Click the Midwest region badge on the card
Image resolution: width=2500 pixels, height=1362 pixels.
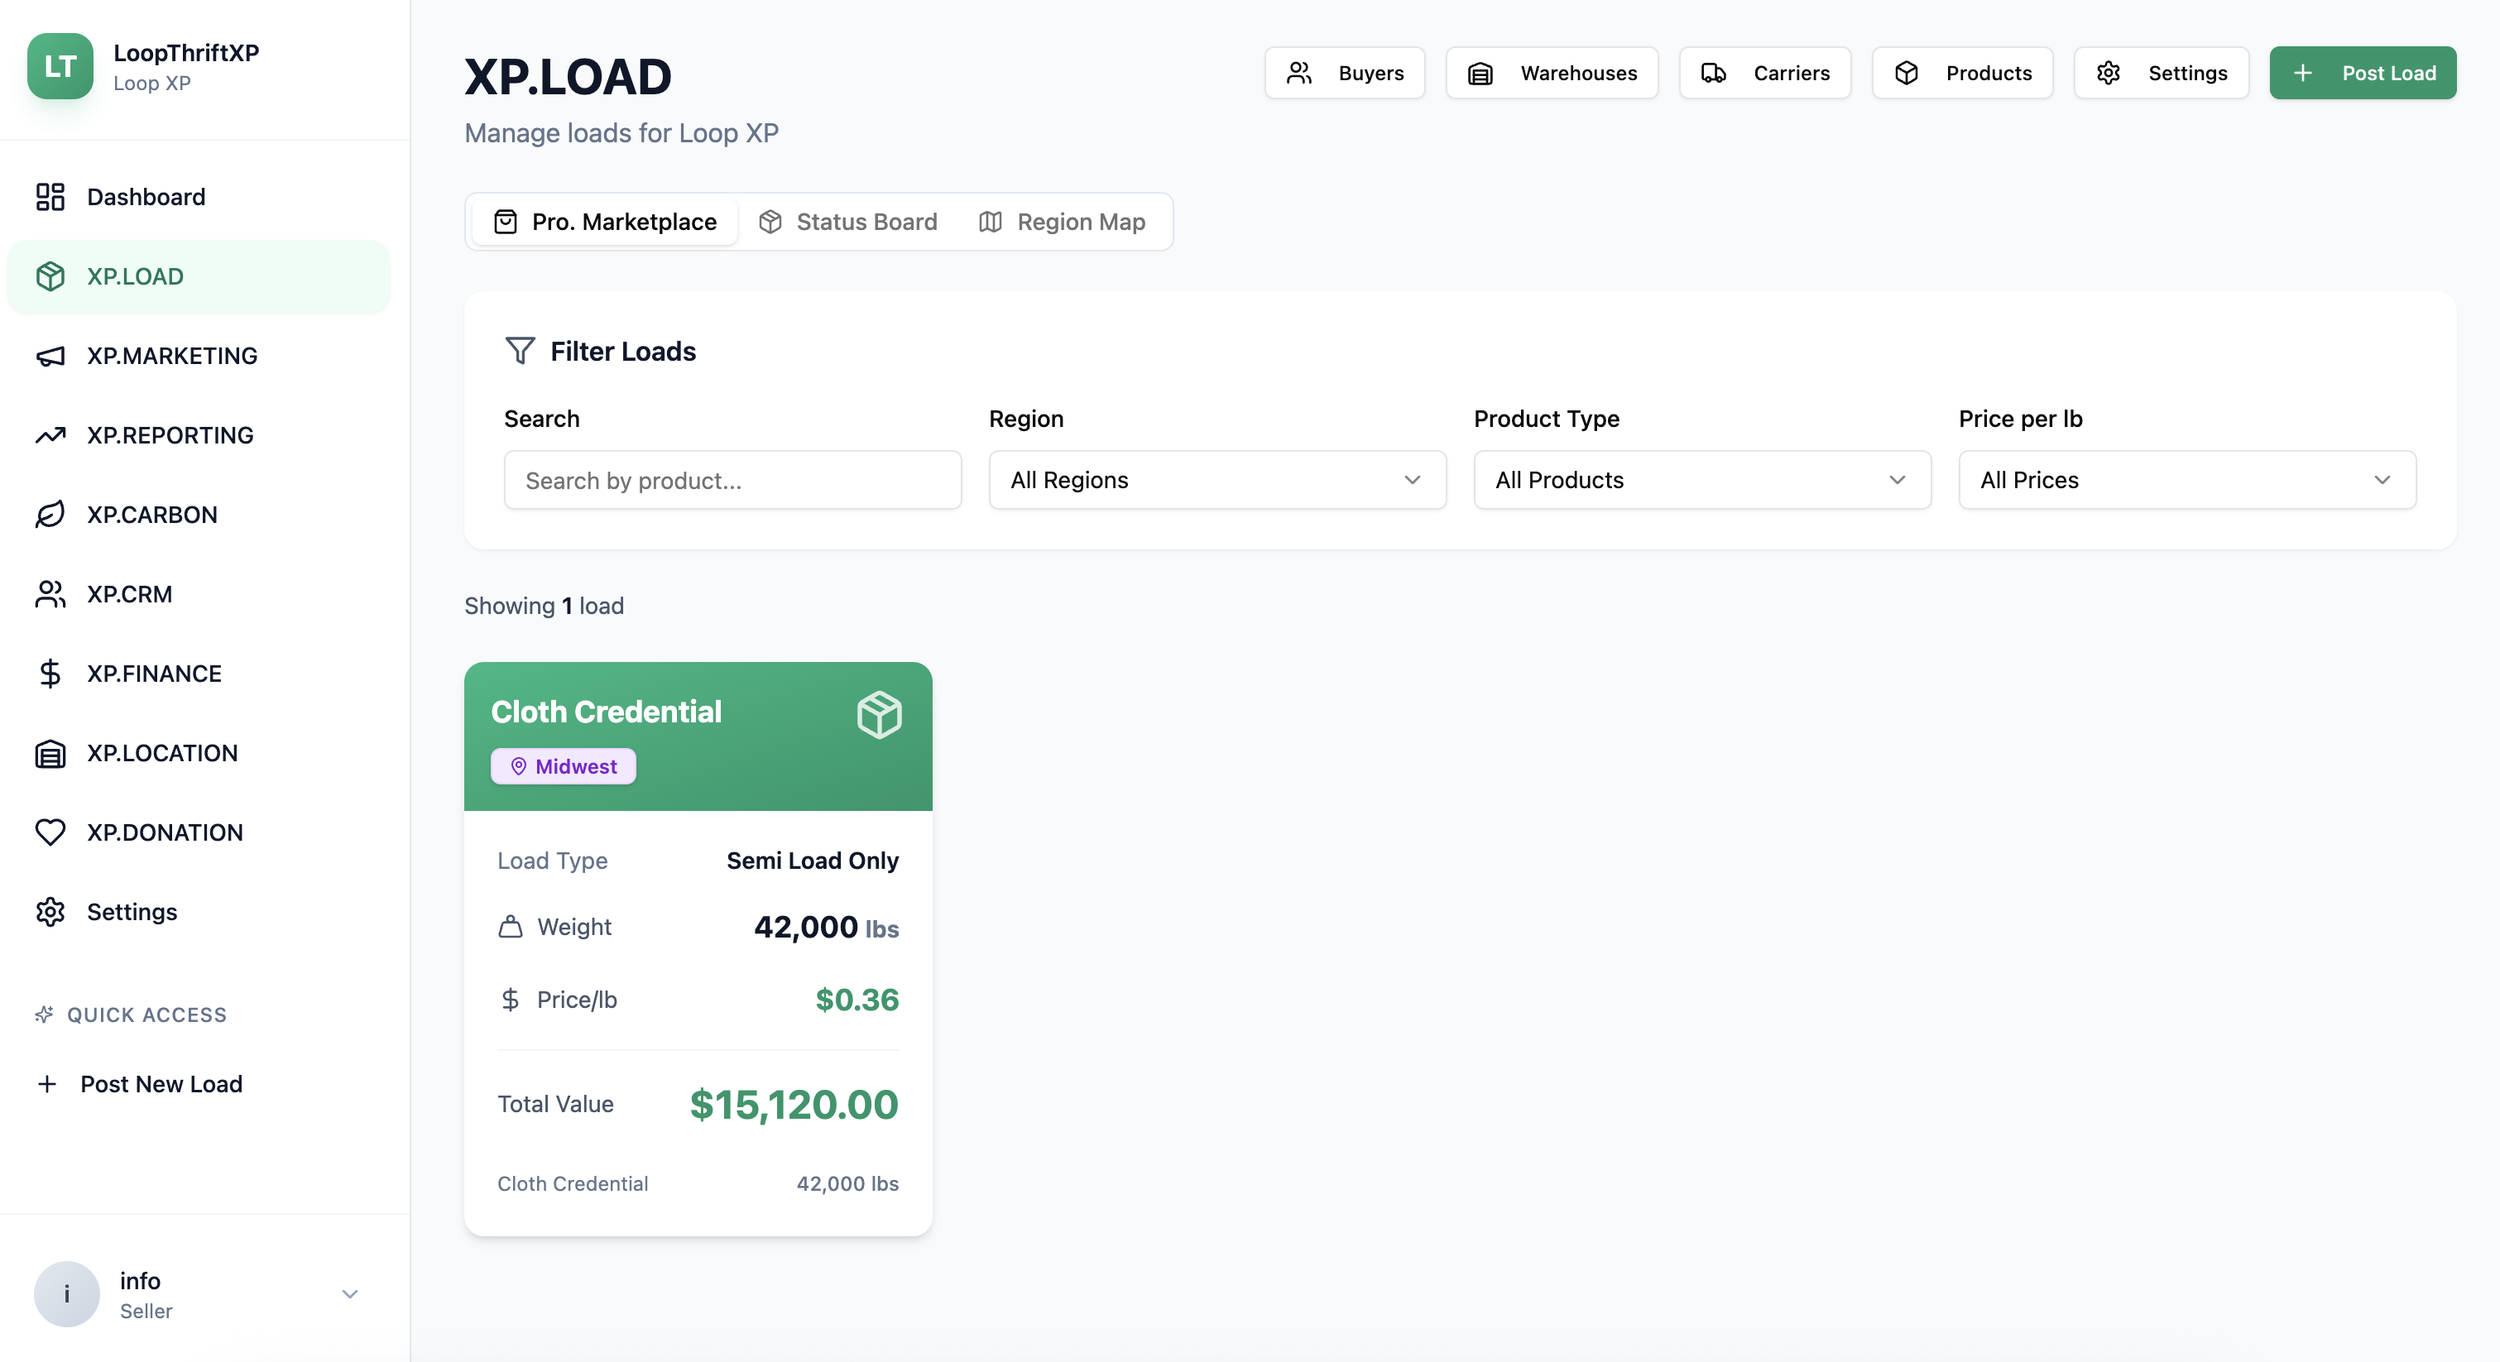(563, 766)
